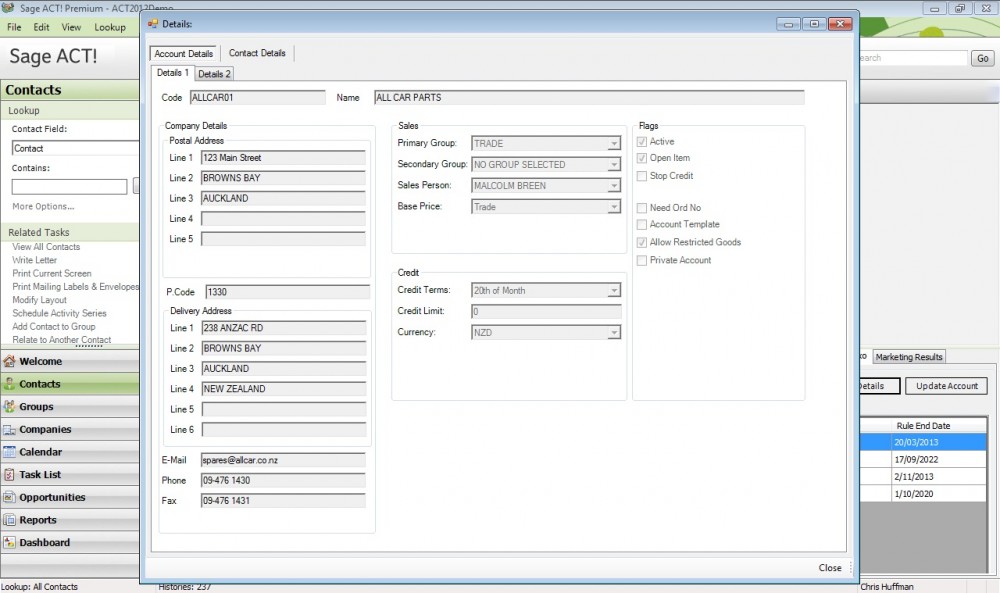Open the Edit menu
The height and width of the screenshot is (593, 1000).
click(x=41, y=27)
